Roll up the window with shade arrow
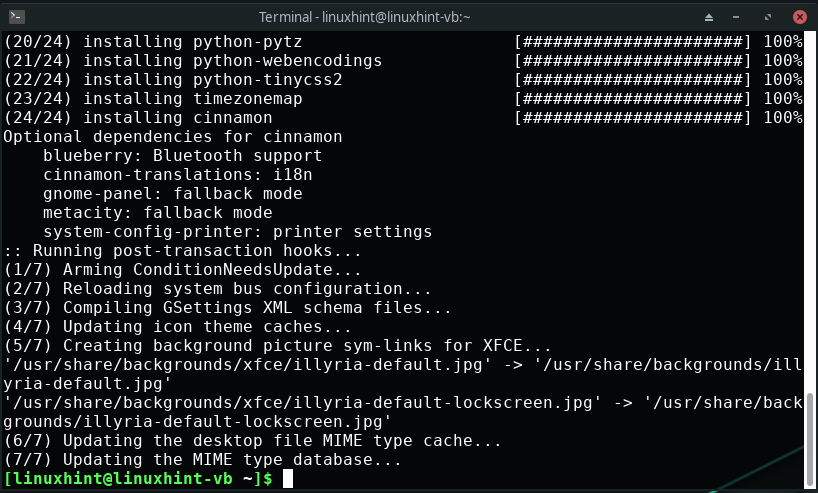Screen dimensions: 818x493 (x=708, y=17)
